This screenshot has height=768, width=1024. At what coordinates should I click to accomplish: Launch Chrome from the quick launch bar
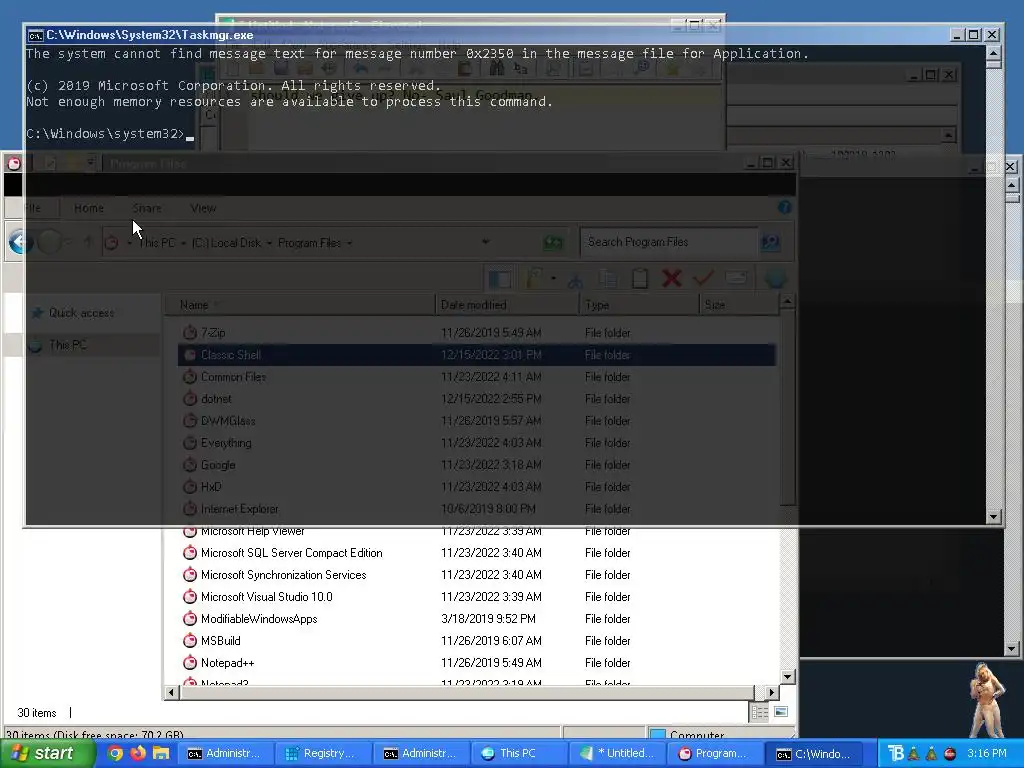click(115, 753)
